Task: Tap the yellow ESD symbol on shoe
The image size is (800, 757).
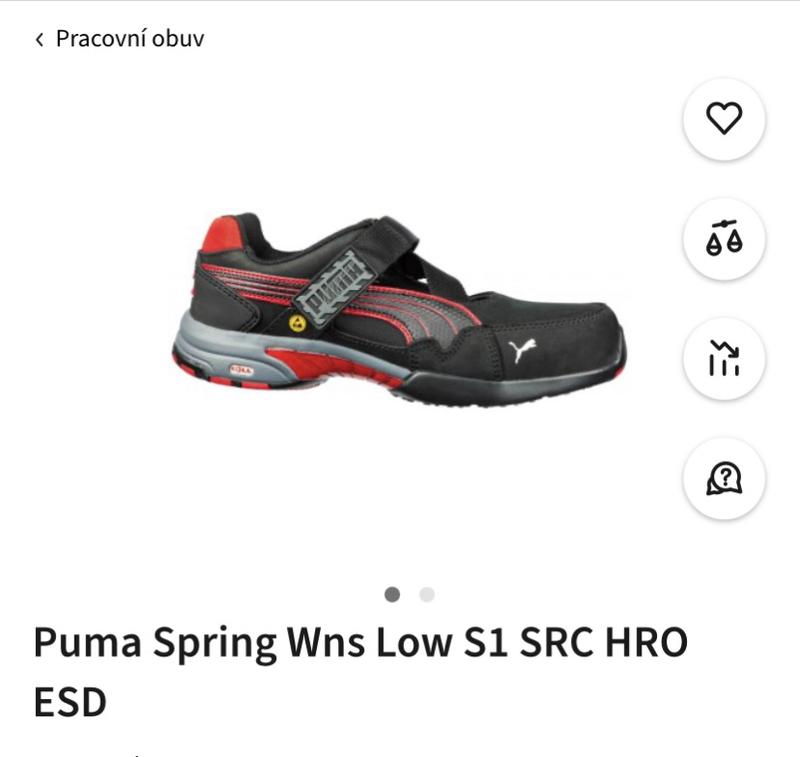Action: 297,323
